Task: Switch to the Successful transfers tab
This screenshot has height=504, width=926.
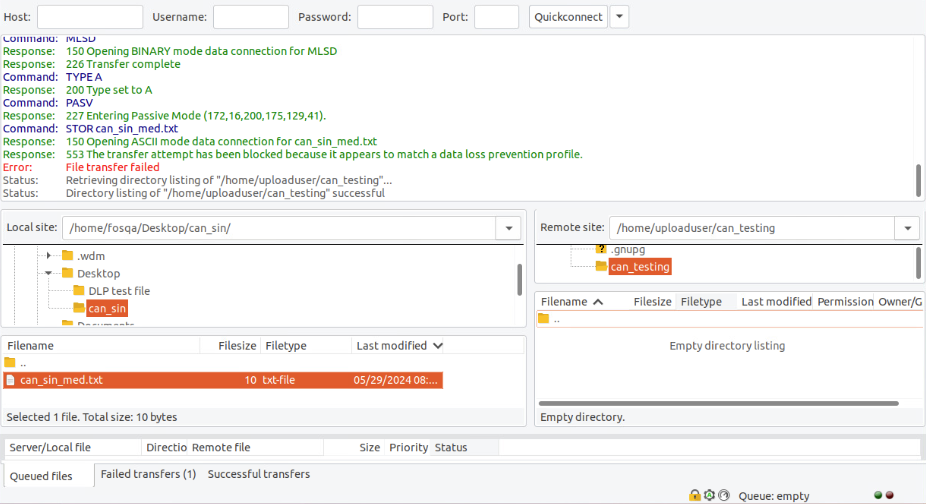Action: (258, 474)
